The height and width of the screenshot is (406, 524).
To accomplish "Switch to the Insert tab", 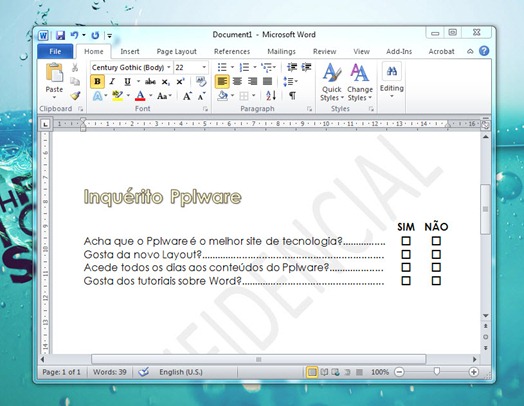I will coord(130,51).
